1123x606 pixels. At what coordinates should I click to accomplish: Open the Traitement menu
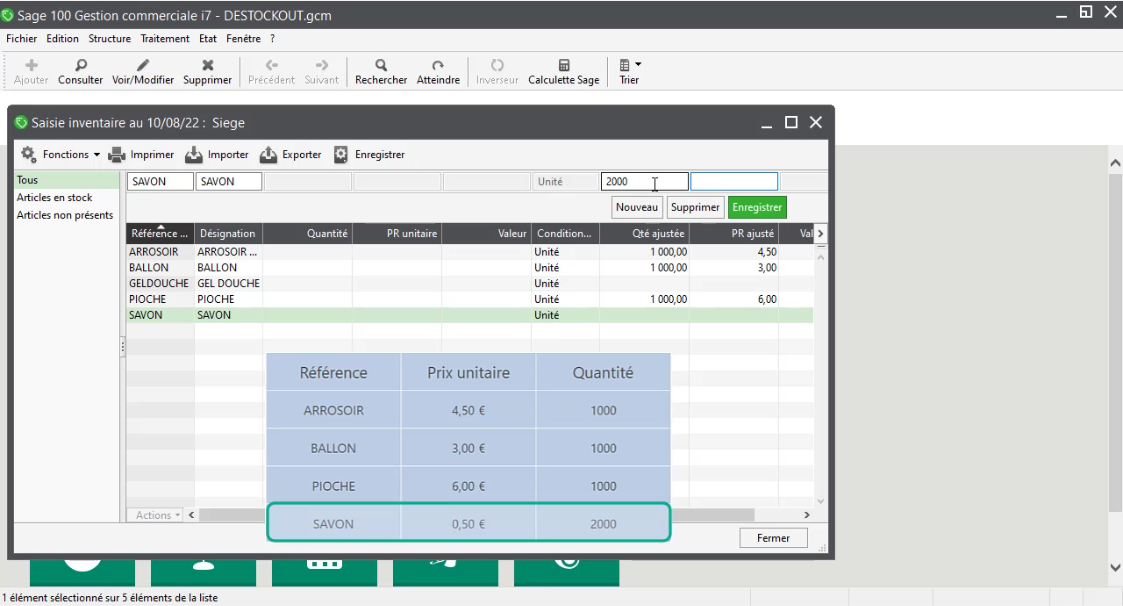coord(164,38)
